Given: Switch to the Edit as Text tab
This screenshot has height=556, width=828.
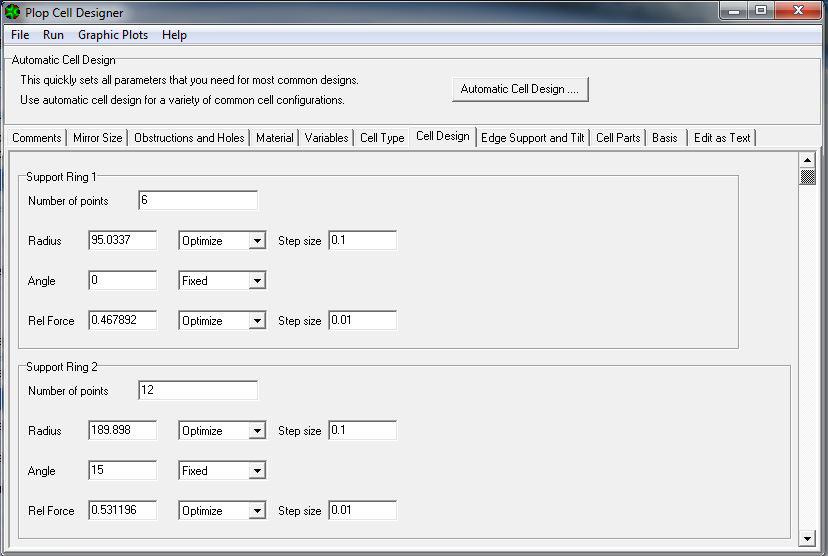Looking at the screenshot, I should 722,138.
